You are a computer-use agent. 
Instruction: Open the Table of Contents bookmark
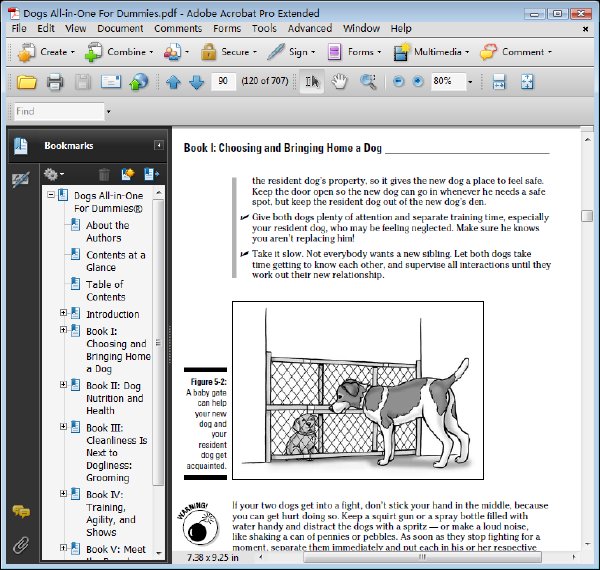tap(106, 291)
